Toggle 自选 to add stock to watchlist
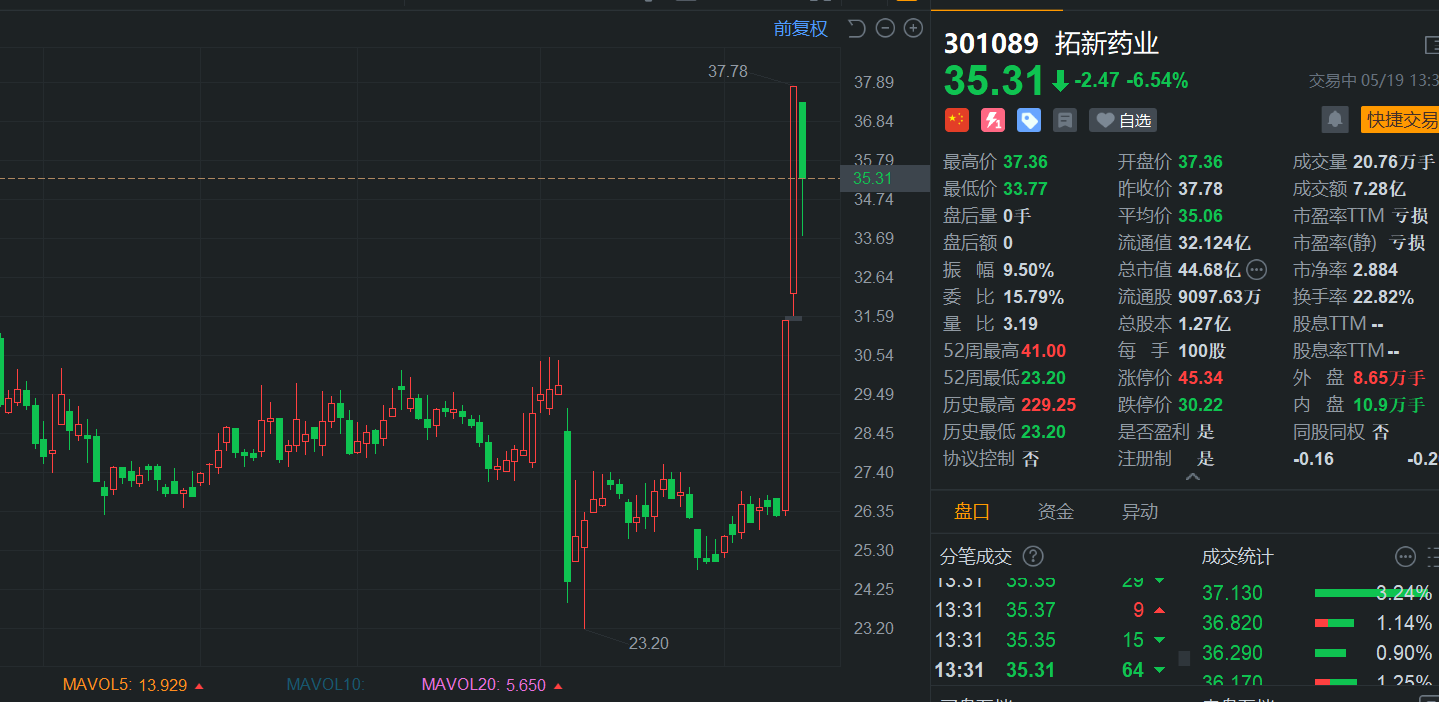The height and width of the screenshot is (702, 1439). point(1122,119)
